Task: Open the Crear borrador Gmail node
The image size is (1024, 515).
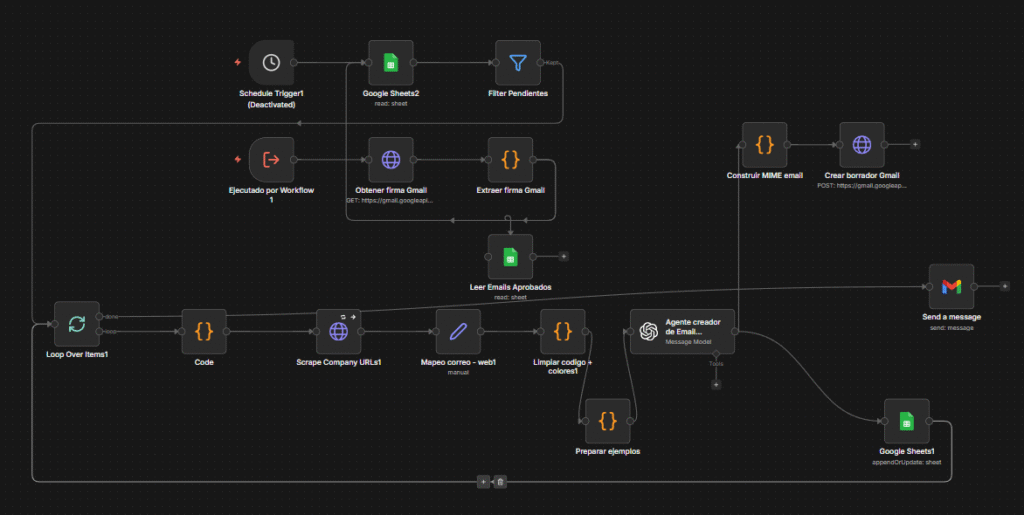Action: click(861, 145)
